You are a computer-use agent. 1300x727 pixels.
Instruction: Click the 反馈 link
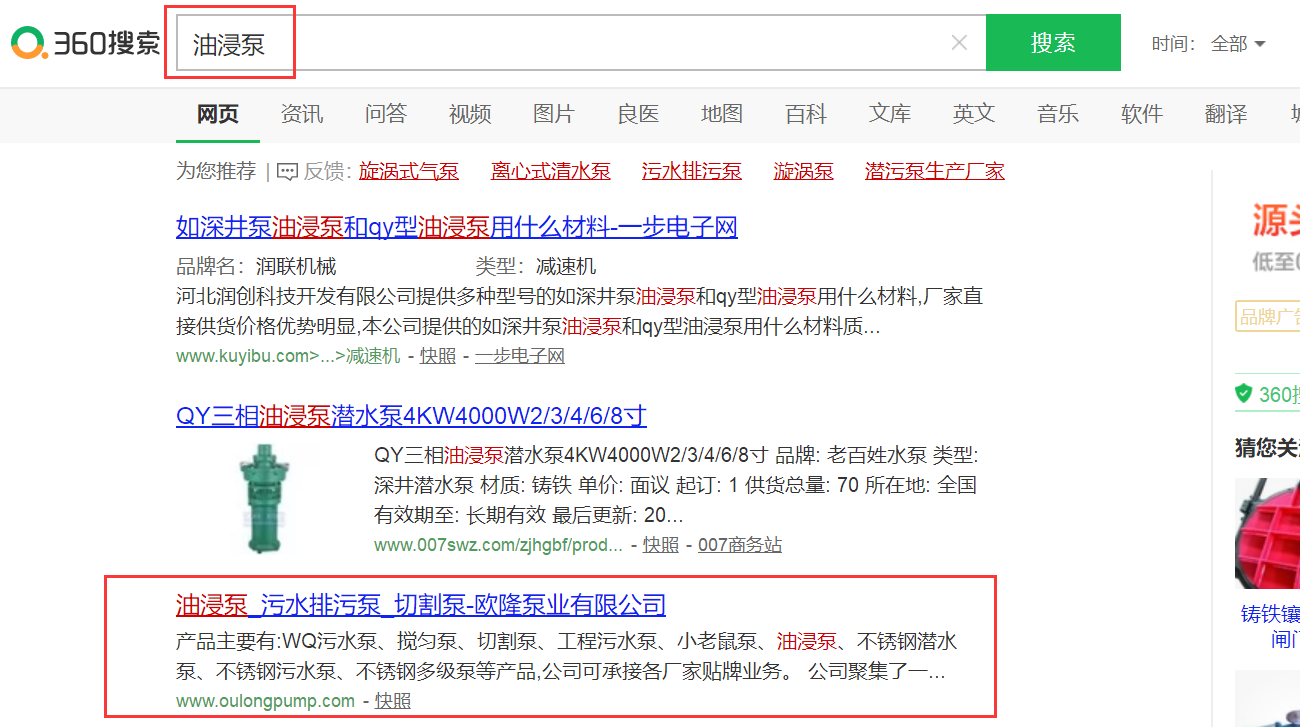point(326,172)
